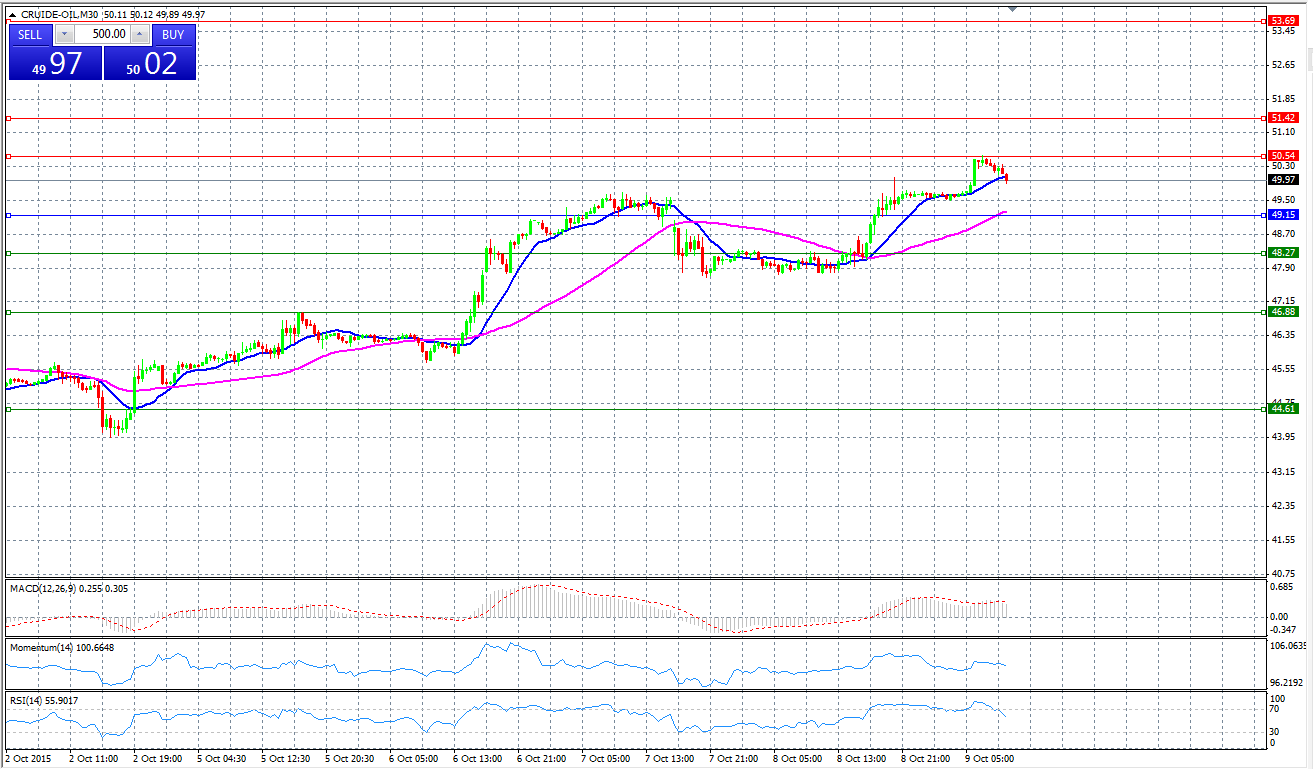
Task: Click the 44.61 line's left handle
Action: point(8,409)
